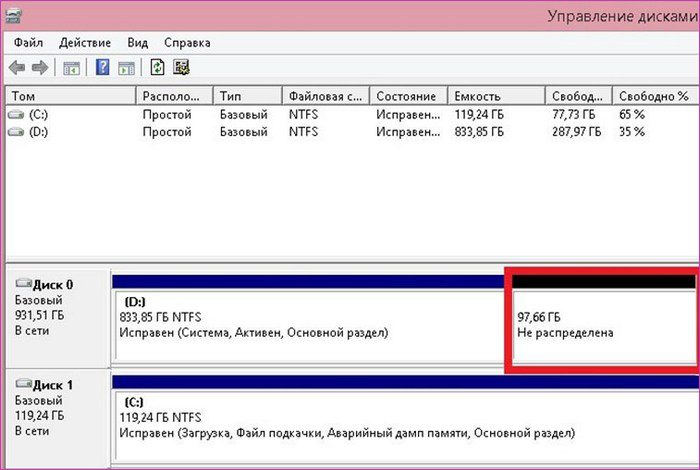
Task: Select the Диск 1 disk label
Action: [x=53, y=385]
